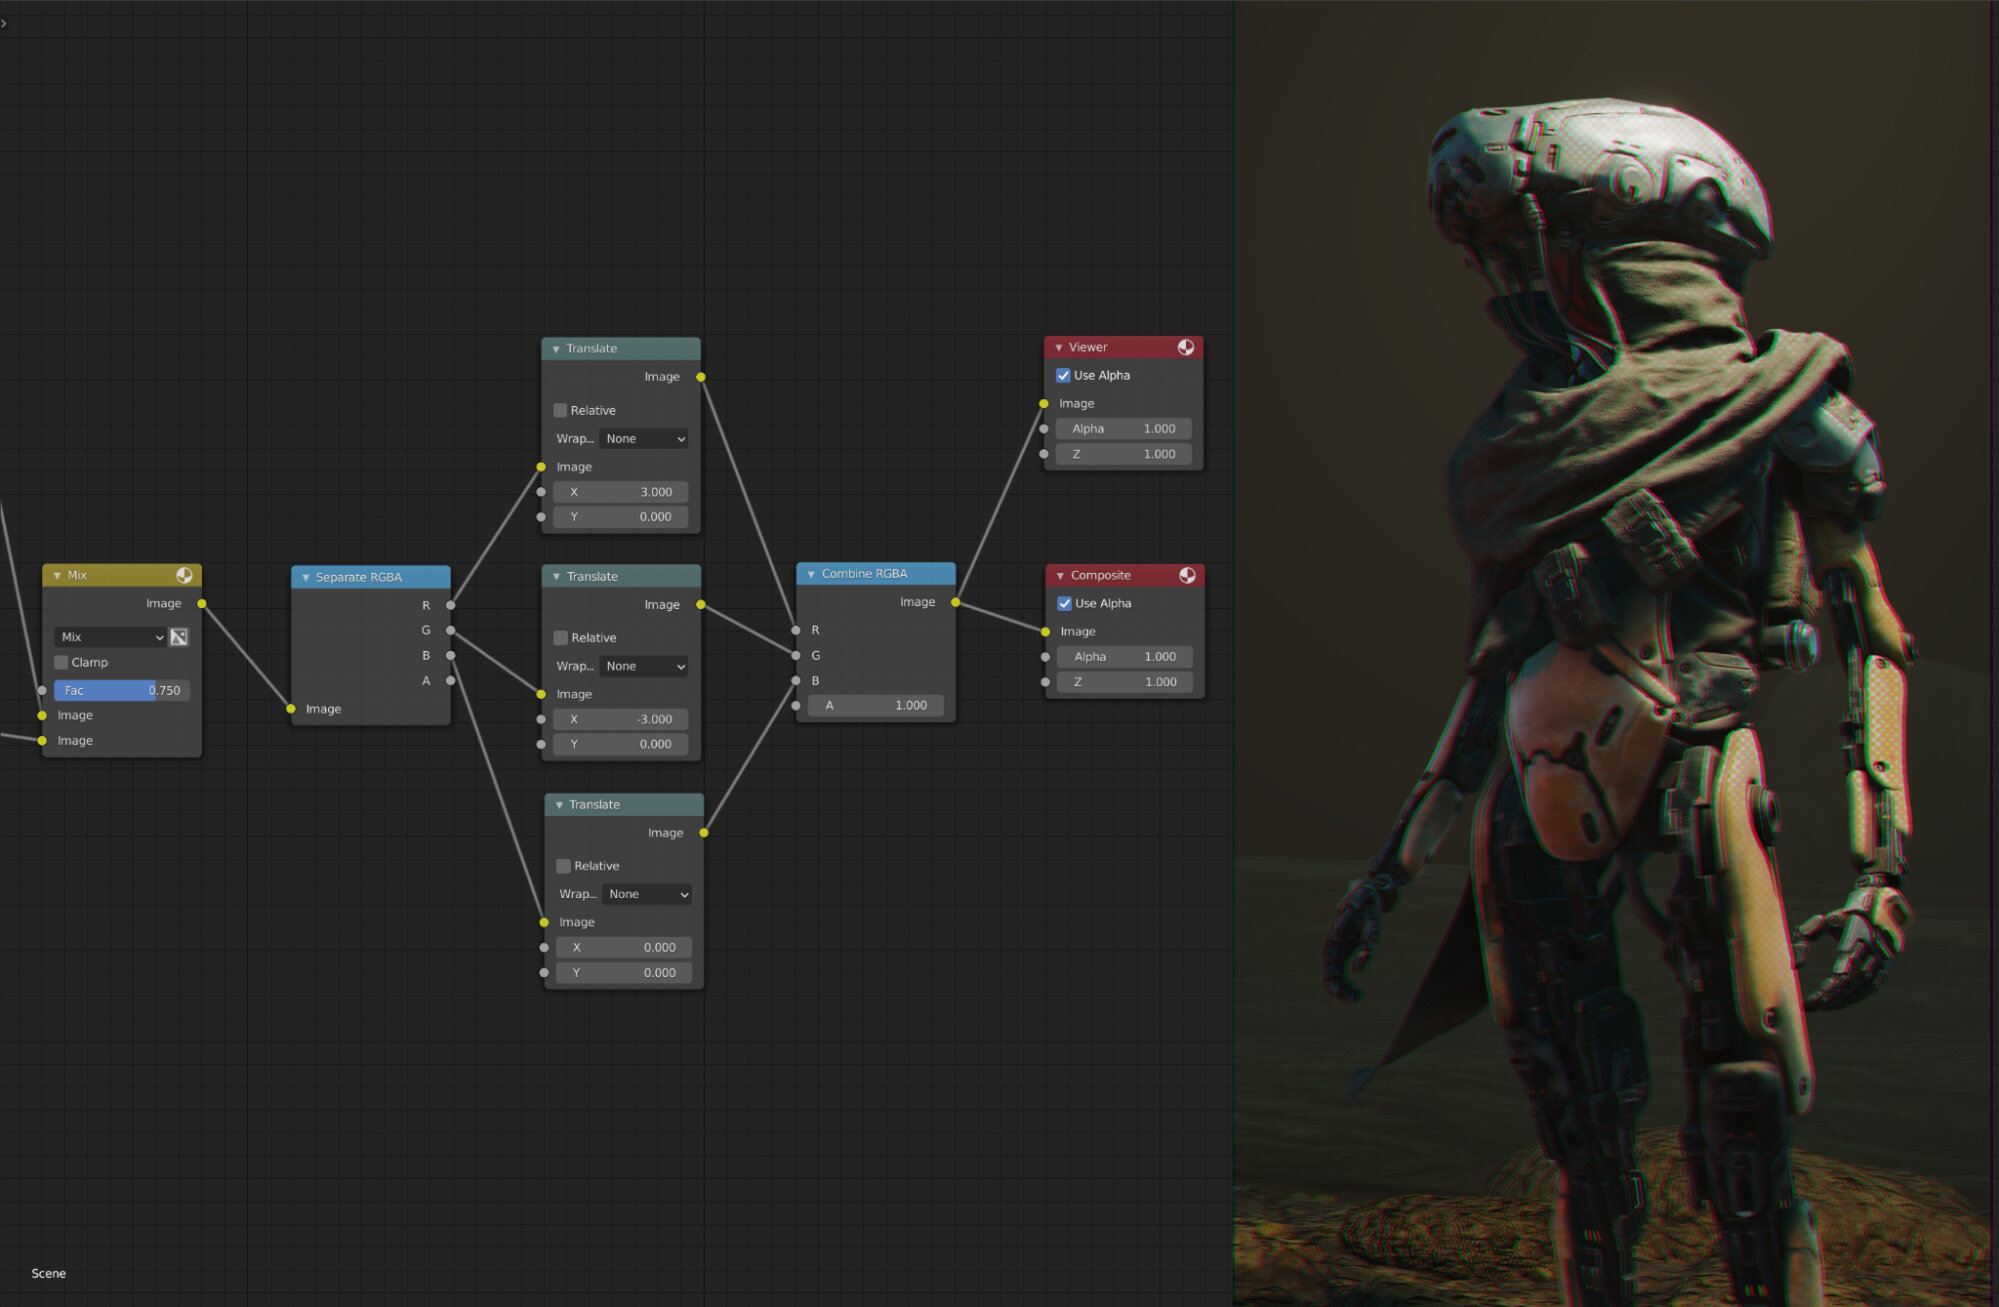The image size is (1999, 1307).
Task: Enable Relative on top Translate node
Action: pos(561,410)
